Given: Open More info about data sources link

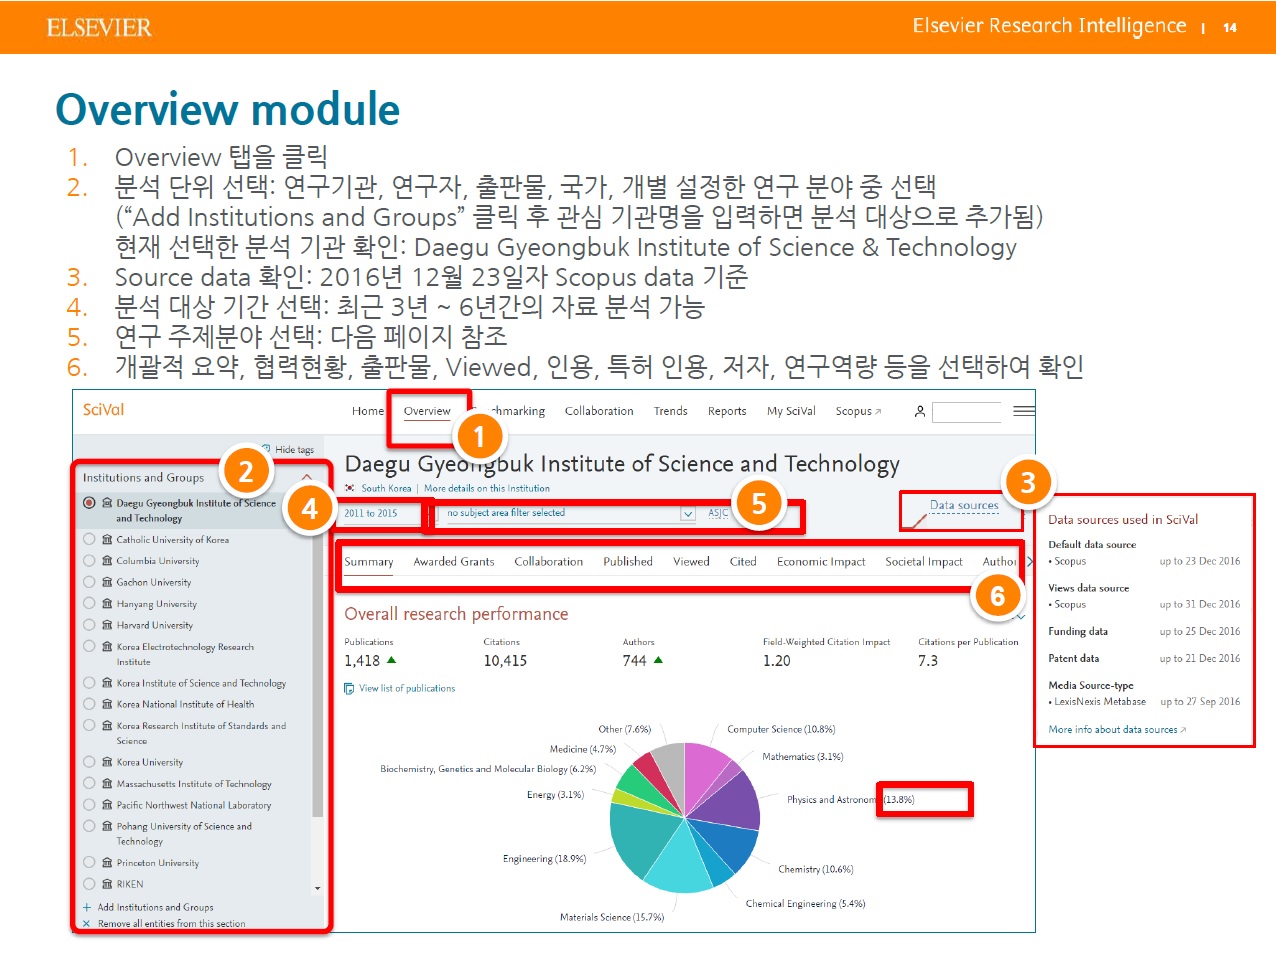Looking at the screenshot, I should 1117,730.
